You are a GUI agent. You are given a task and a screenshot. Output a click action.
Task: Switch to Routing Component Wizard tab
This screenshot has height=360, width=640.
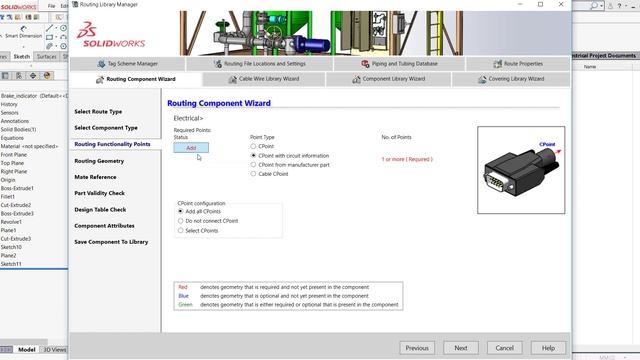136,79
